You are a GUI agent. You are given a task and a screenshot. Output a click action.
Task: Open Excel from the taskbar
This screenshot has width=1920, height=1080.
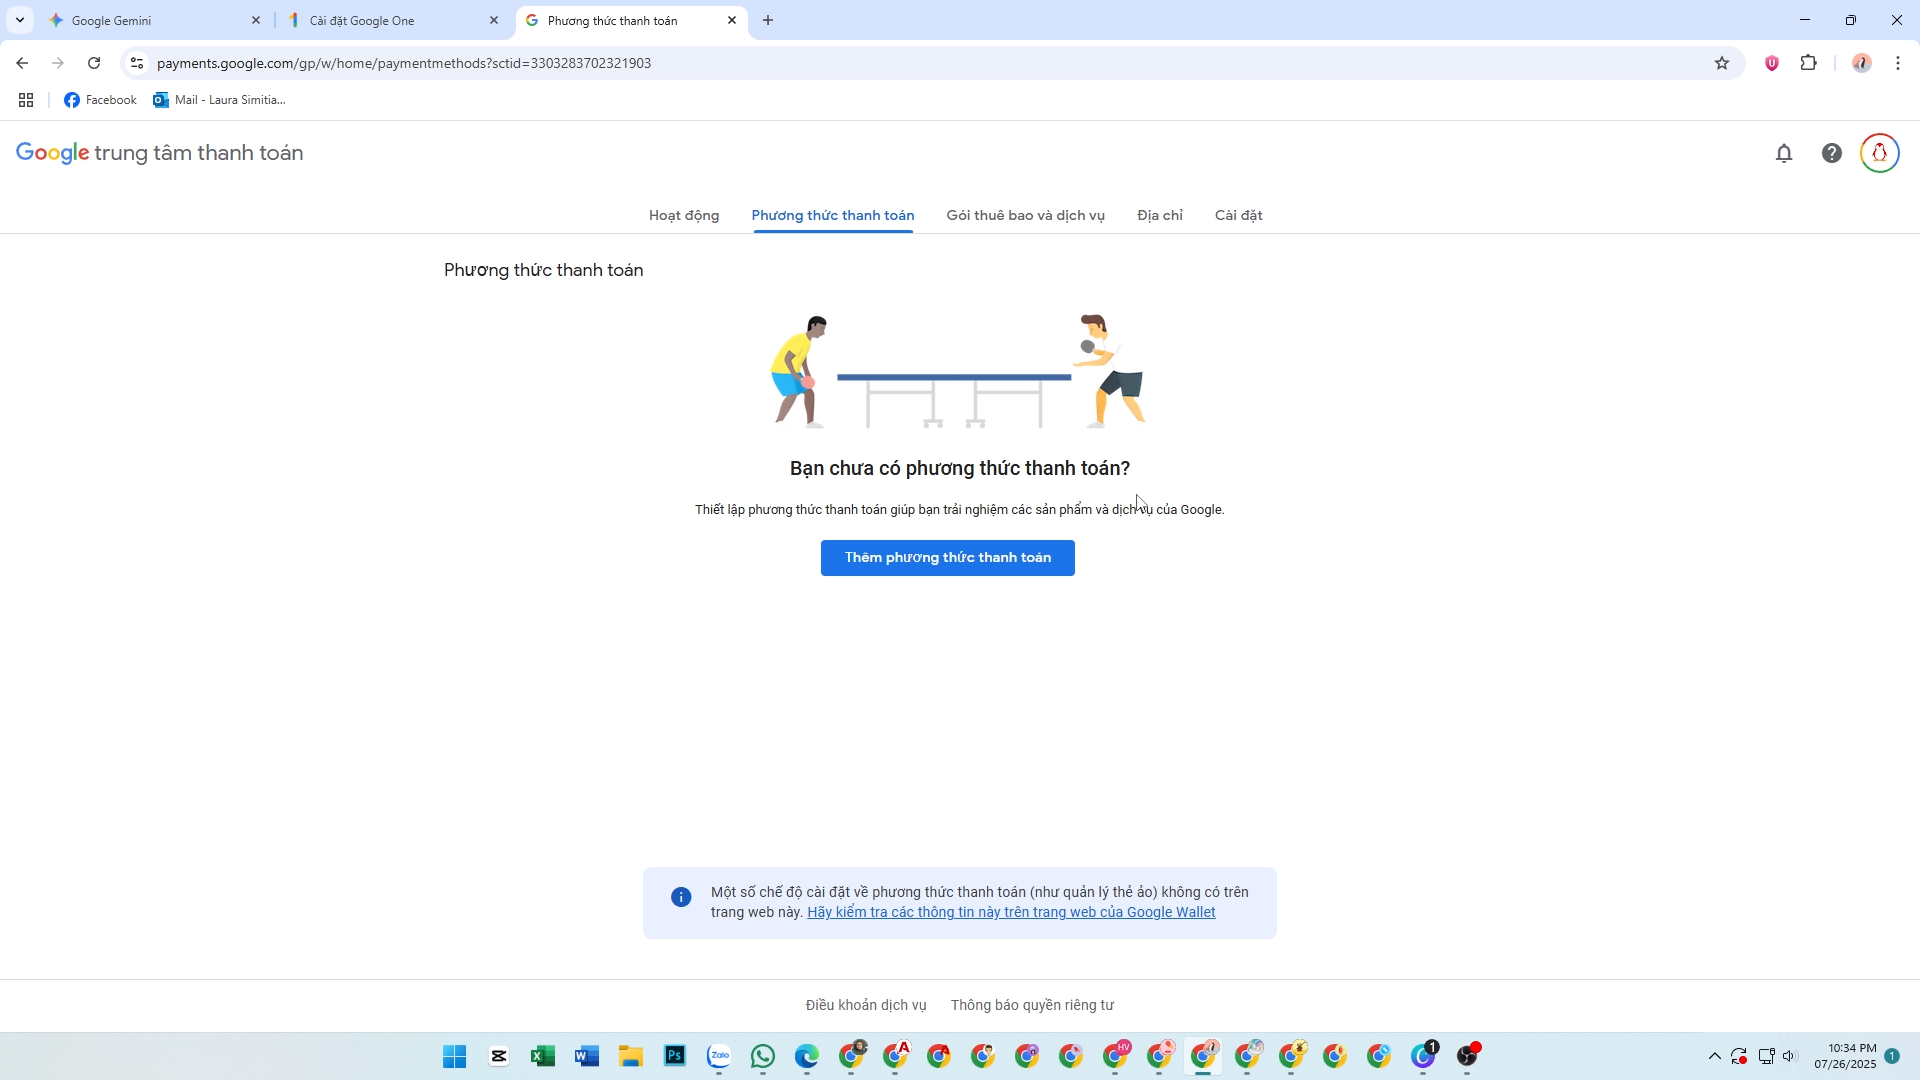[x=543, y=1056]
